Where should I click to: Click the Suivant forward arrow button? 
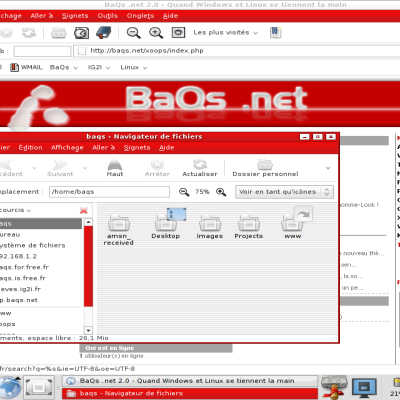pyautogui.click(x=60, y=168)
